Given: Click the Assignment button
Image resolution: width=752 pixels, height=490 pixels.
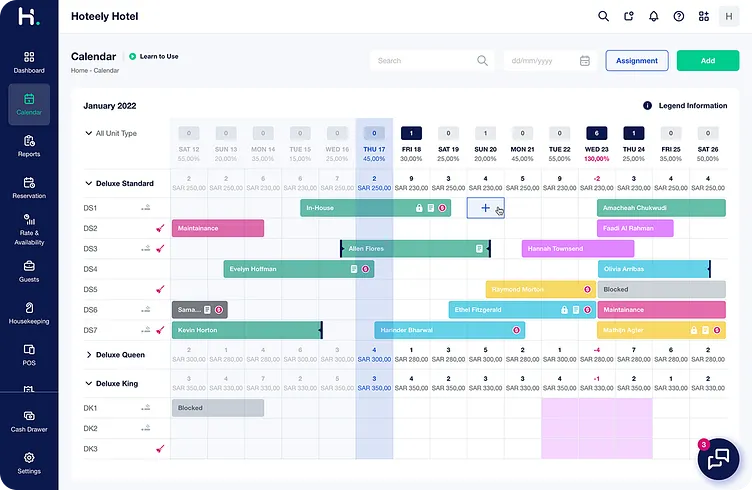Looking at the screenshot, I should (637, 60).
